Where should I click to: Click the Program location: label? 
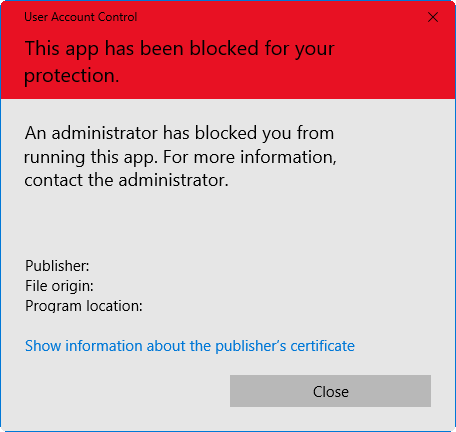click(84, 306)
